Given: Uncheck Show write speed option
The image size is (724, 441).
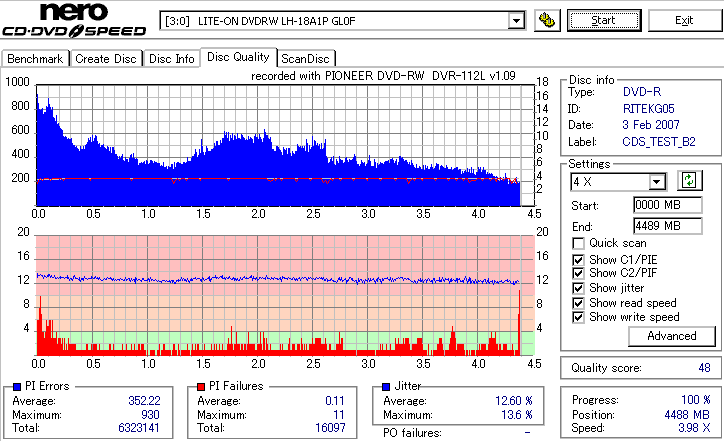Looking at the screenshot, I should point(578,317).
